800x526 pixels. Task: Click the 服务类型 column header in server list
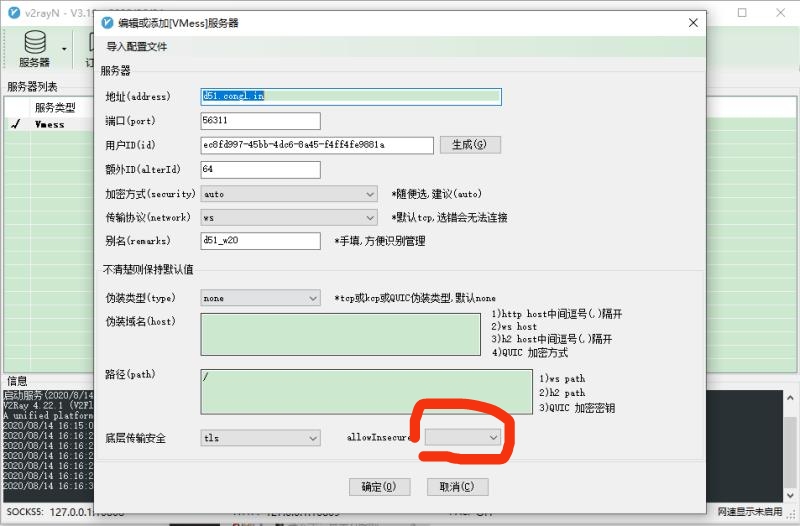[x=55, y=108]
